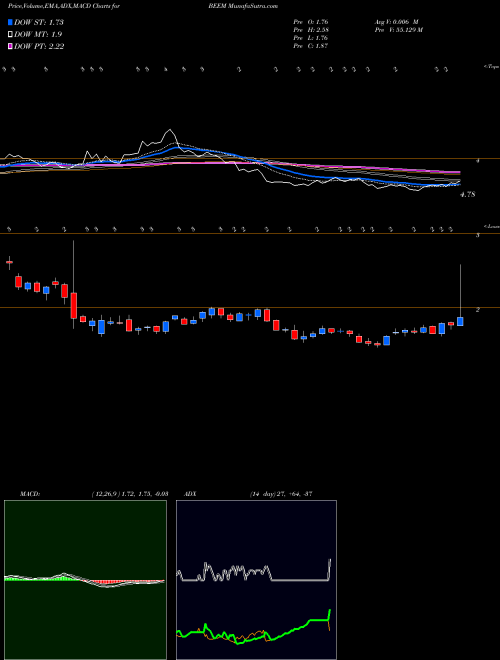The image size is (500, 660).
Task: Click the white DOW MT legend swatch
Action: click(x=11, y=35)
